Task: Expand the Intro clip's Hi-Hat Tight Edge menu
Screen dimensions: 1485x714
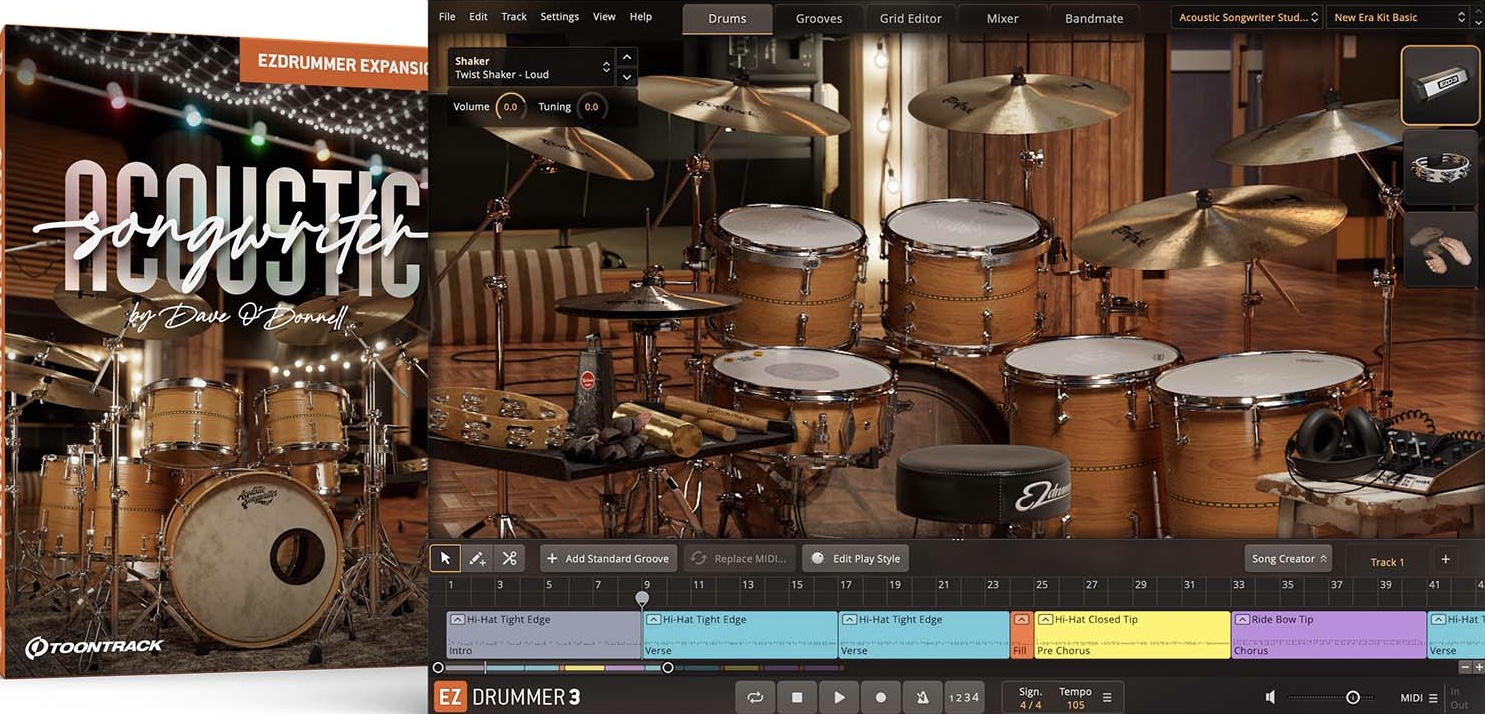Action: 457,620
